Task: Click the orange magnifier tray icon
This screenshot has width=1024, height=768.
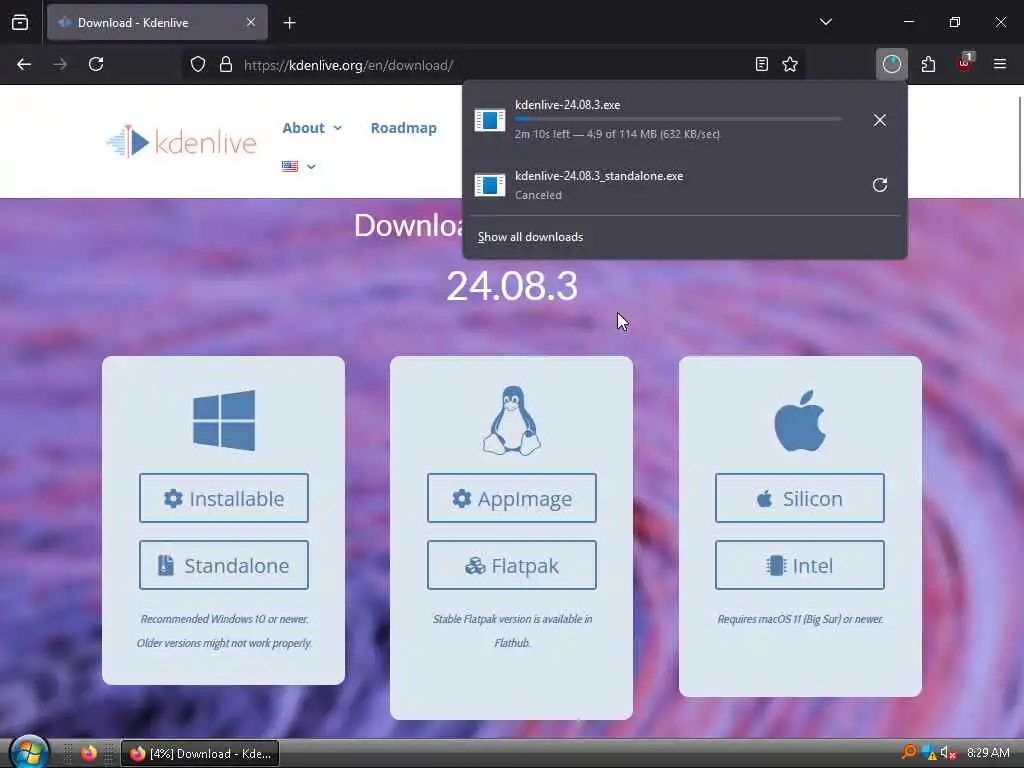Action: pyautogui.click(x=908, y=752)
